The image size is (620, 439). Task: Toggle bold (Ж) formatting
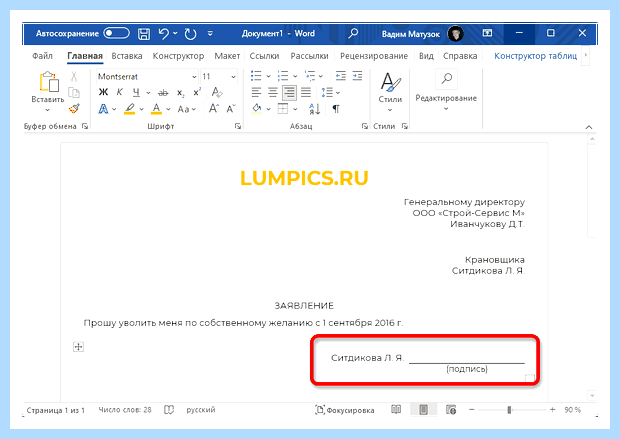point(103,93)
